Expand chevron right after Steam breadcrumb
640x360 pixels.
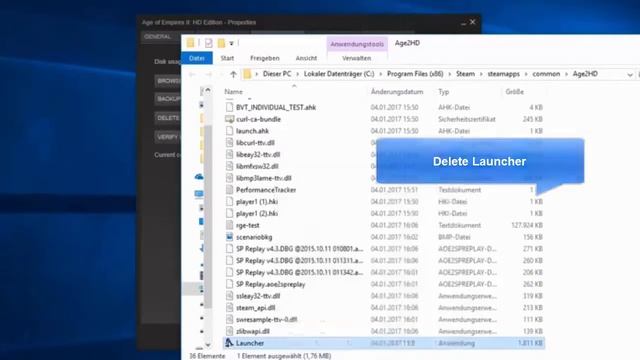(481, 74)
